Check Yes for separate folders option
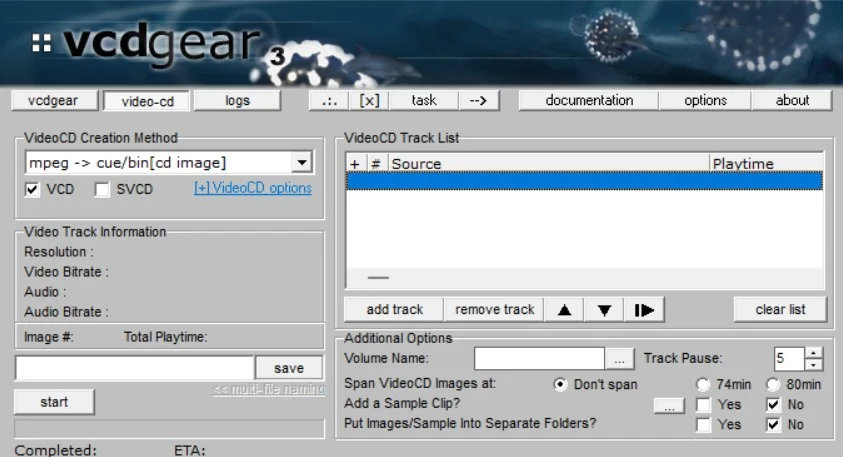 703,425
